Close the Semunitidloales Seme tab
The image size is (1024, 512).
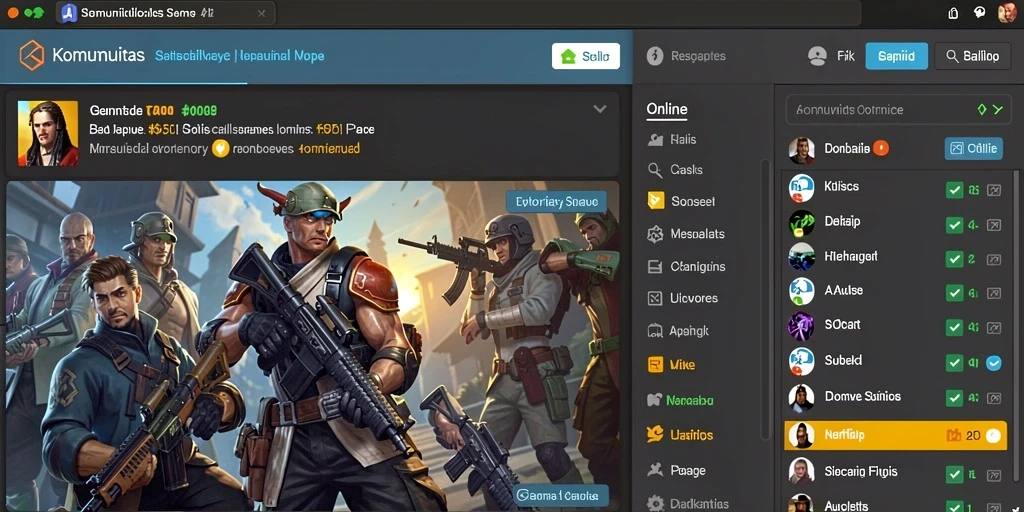click(261, 13)
